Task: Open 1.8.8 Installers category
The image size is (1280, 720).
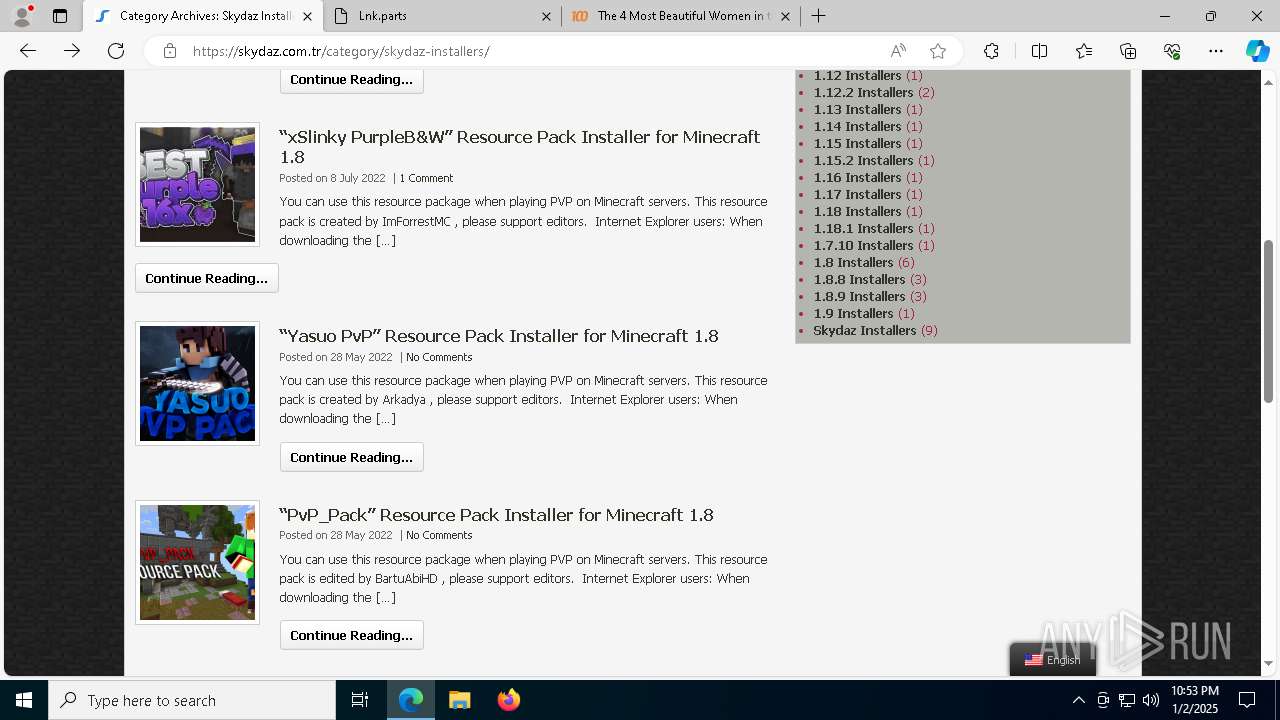Action: (859, 279)
